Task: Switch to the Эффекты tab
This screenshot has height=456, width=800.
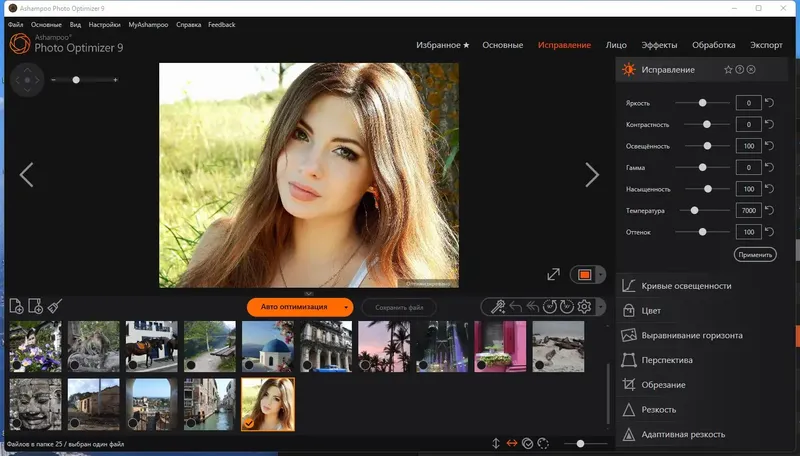Action: pyautogui.click(x=659, y=45)
